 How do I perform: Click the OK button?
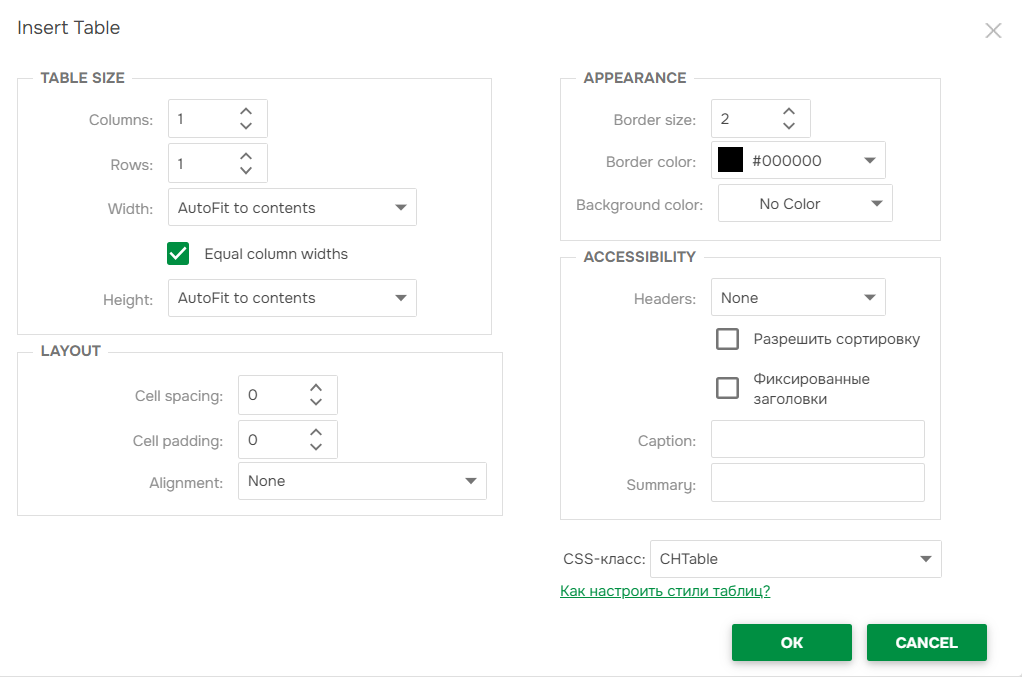click(791, 643)
